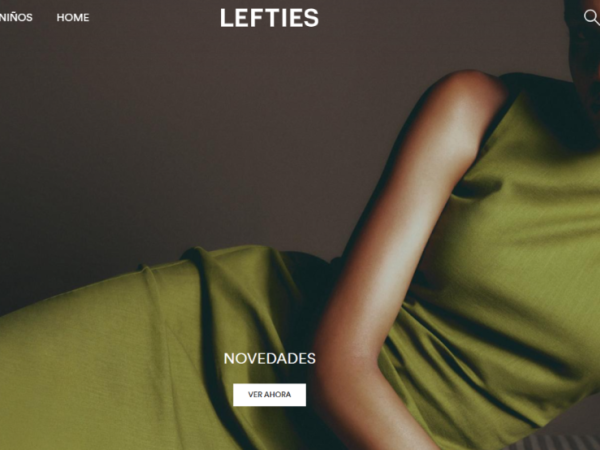
Task: Open the NIÑOS category menu
Action: pyautogui.click(x=16, y=18)
